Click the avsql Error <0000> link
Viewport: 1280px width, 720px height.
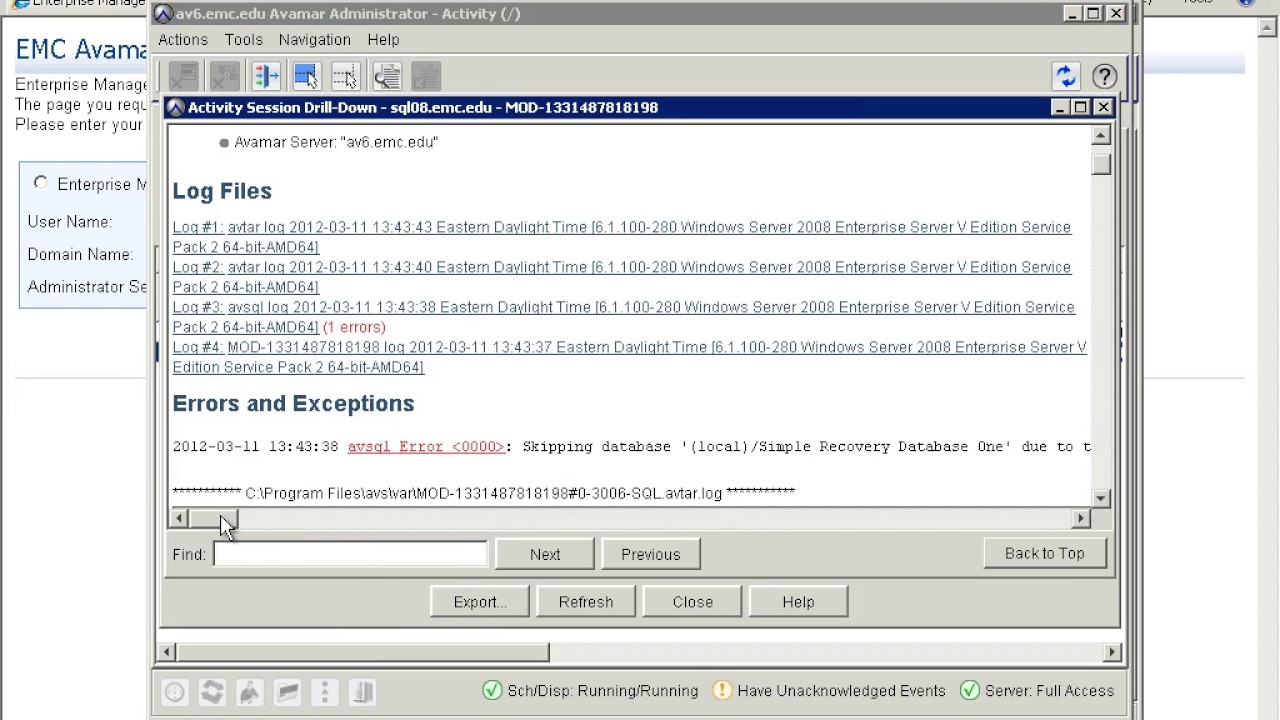[x=426, y=447]
